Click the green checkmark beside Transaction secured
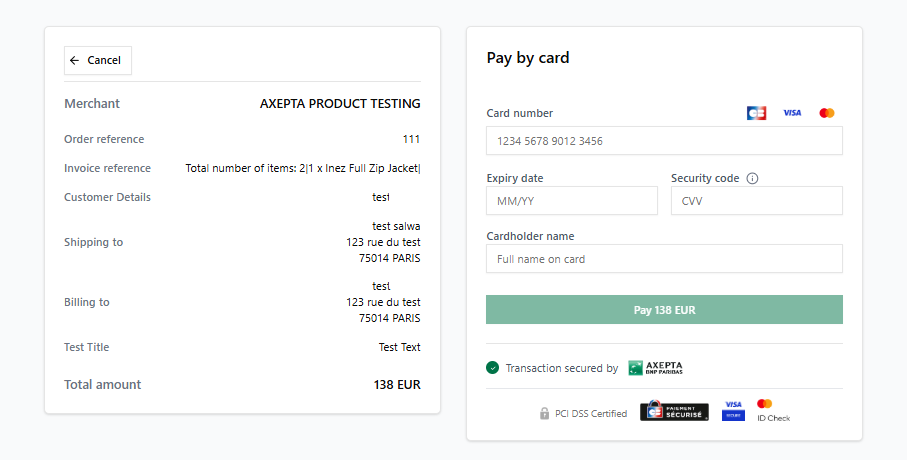 click(493, 368)
